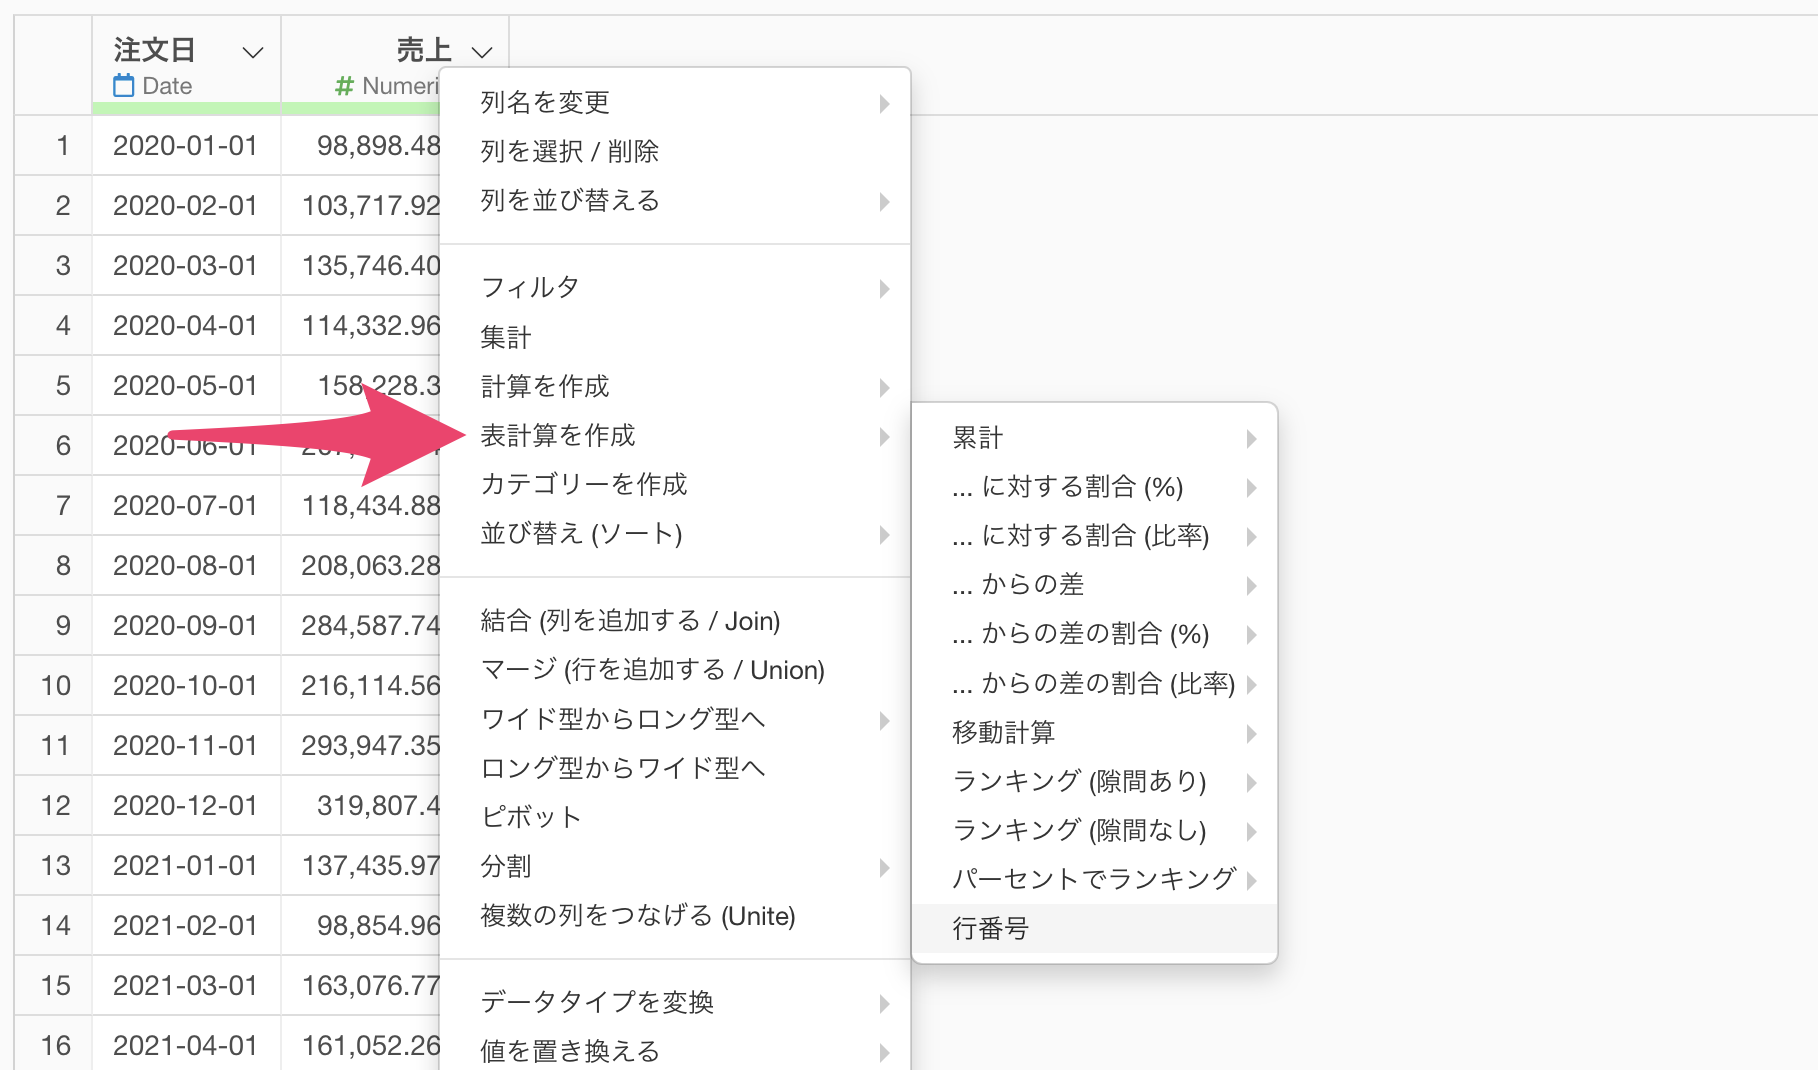Open the 売上 column dropdown arrow
Screen dimensions: 1818x1070
coord(482,52)
